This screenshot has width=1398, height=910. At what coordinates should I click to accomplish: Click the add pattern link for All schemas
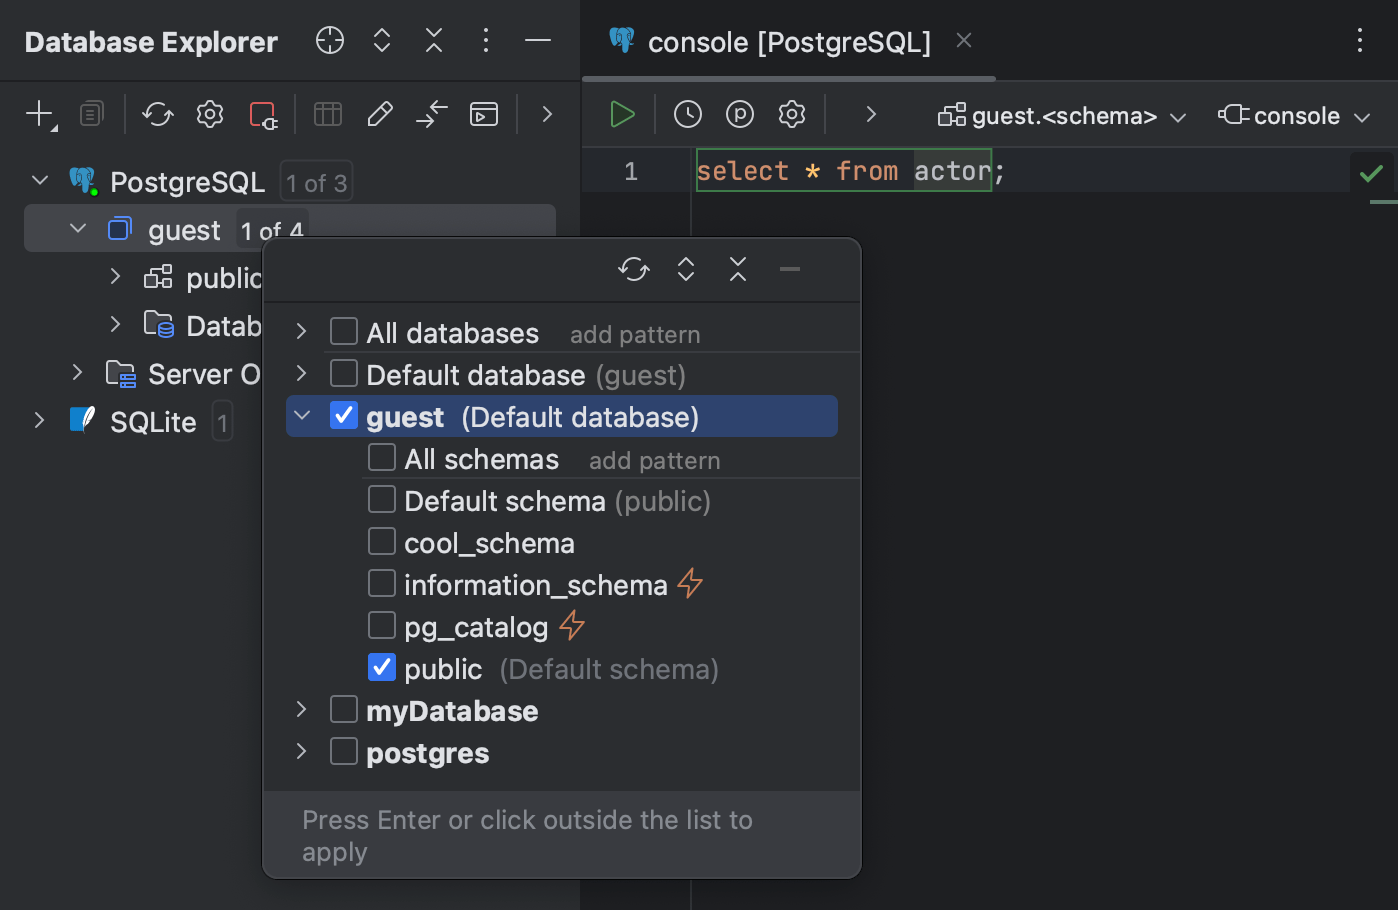coord(654,459)
